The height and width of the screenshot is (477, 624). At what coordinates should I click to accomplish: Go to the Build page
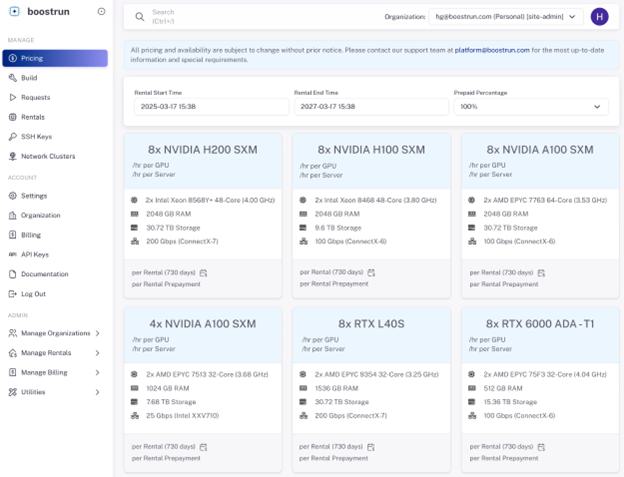pos(30,78)
